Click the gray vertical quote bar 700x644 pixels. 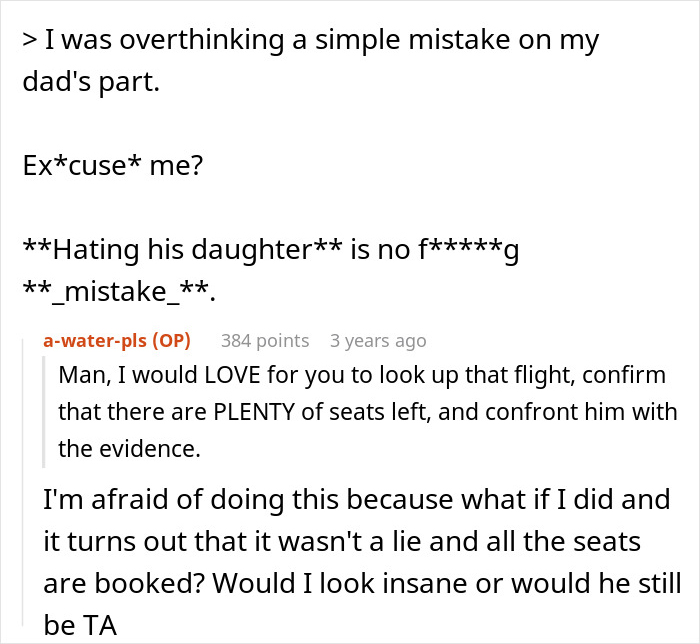click(46, 412)
